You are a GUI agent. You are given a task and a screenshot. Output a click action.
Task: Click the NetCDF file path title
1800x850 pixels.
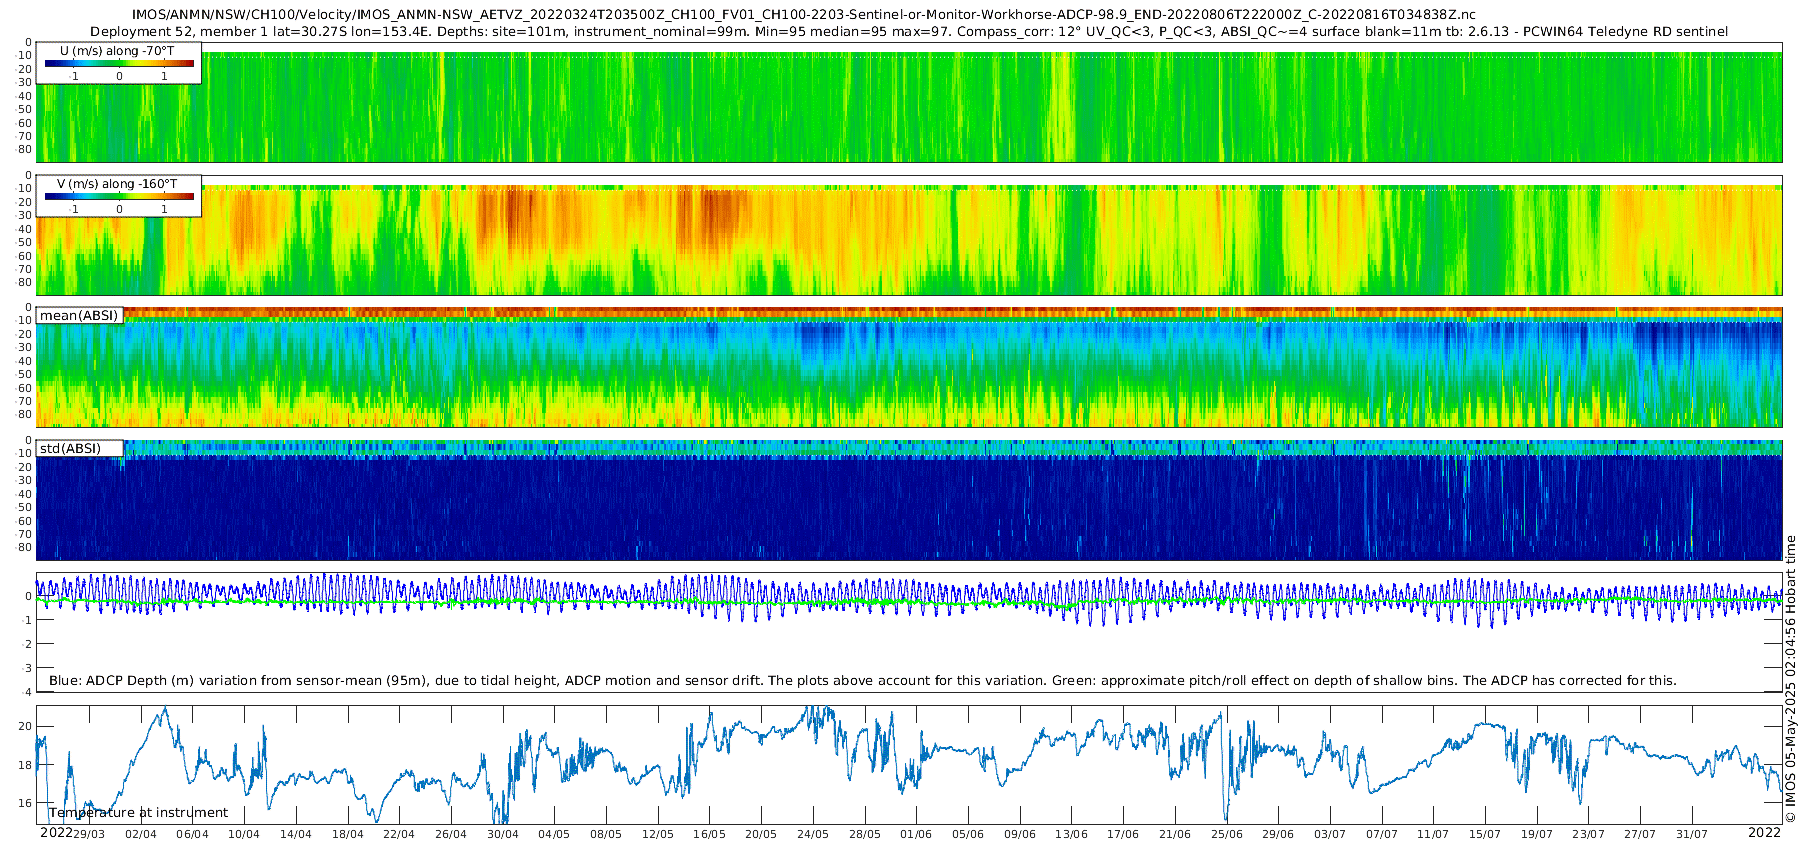(x=803, y=14)
